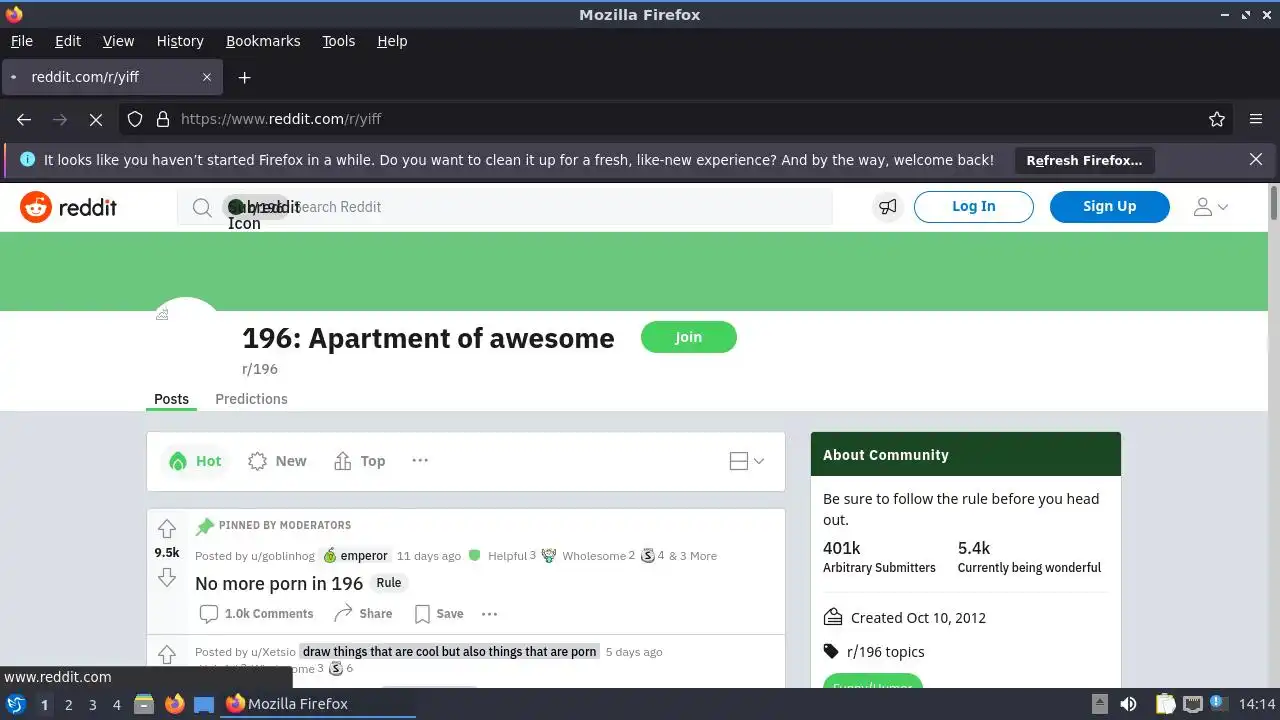Open the tracking protection shield icon

point(135,119)
